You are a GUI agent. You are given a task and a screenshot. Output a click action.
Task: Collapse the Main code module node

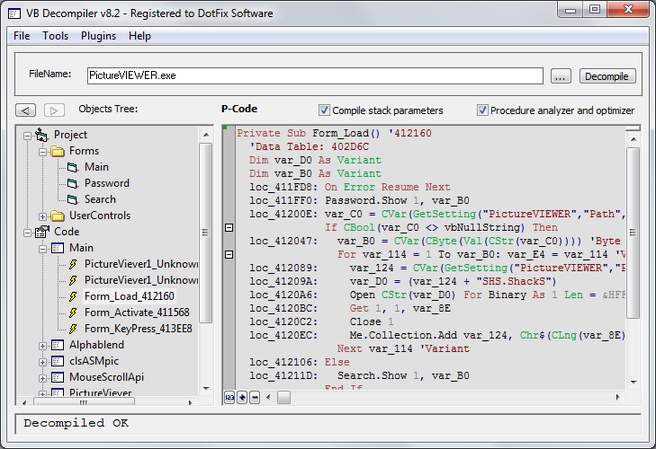43,249
